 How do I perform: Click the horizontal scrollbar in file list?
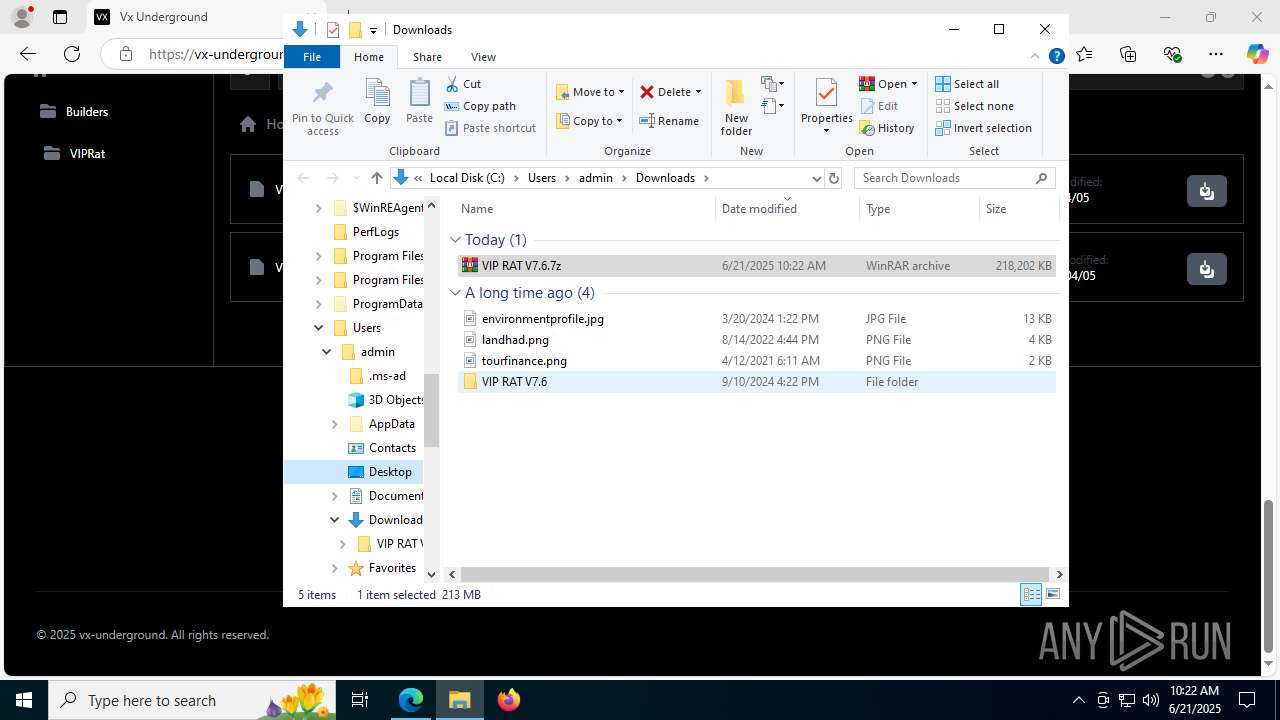point(755,575)
